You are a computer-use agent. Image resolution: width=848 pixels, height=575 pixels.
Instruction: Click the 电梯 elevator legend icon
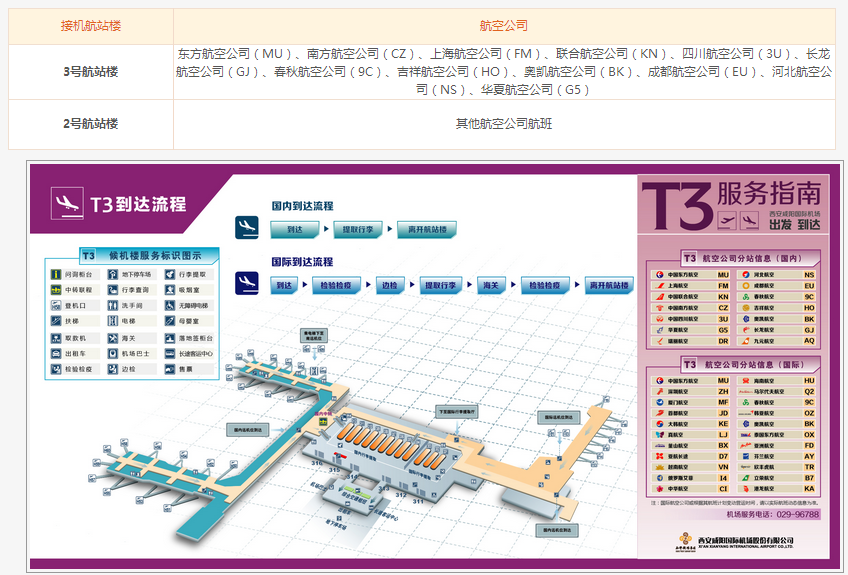click(112, 321)
